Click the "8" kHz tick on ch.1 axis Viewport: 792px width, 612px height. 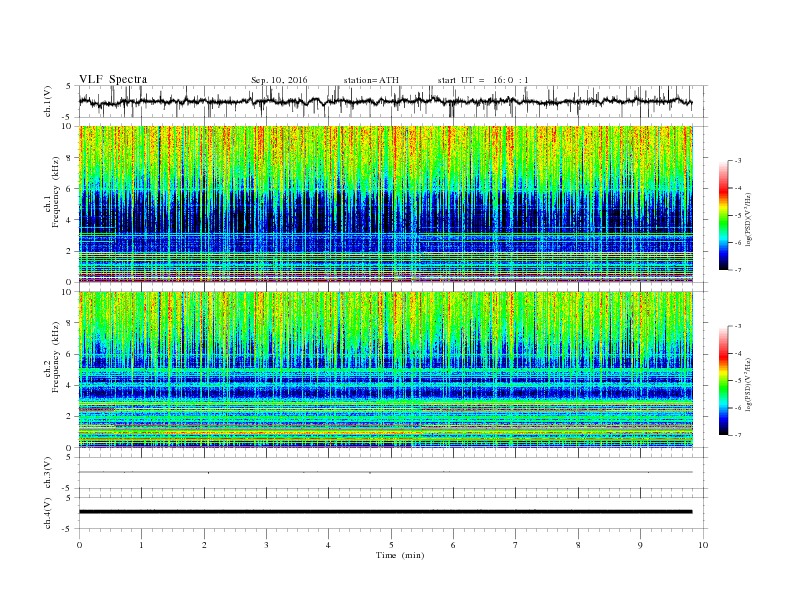[70, 158]
